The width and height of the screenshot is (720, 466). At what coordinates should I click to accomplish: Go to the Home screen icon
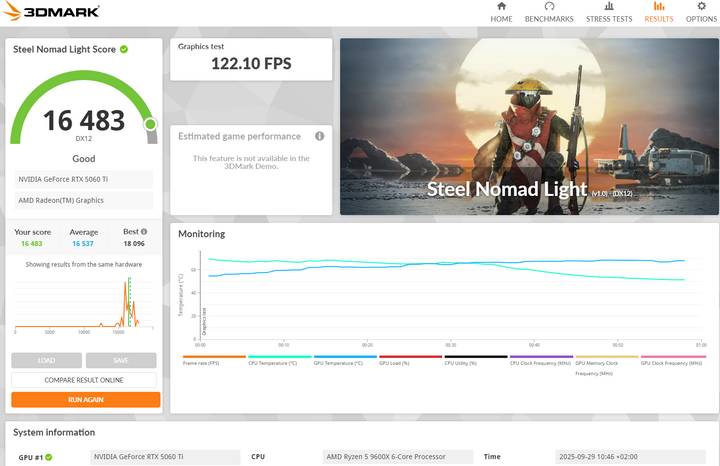(x=502, y=12)
